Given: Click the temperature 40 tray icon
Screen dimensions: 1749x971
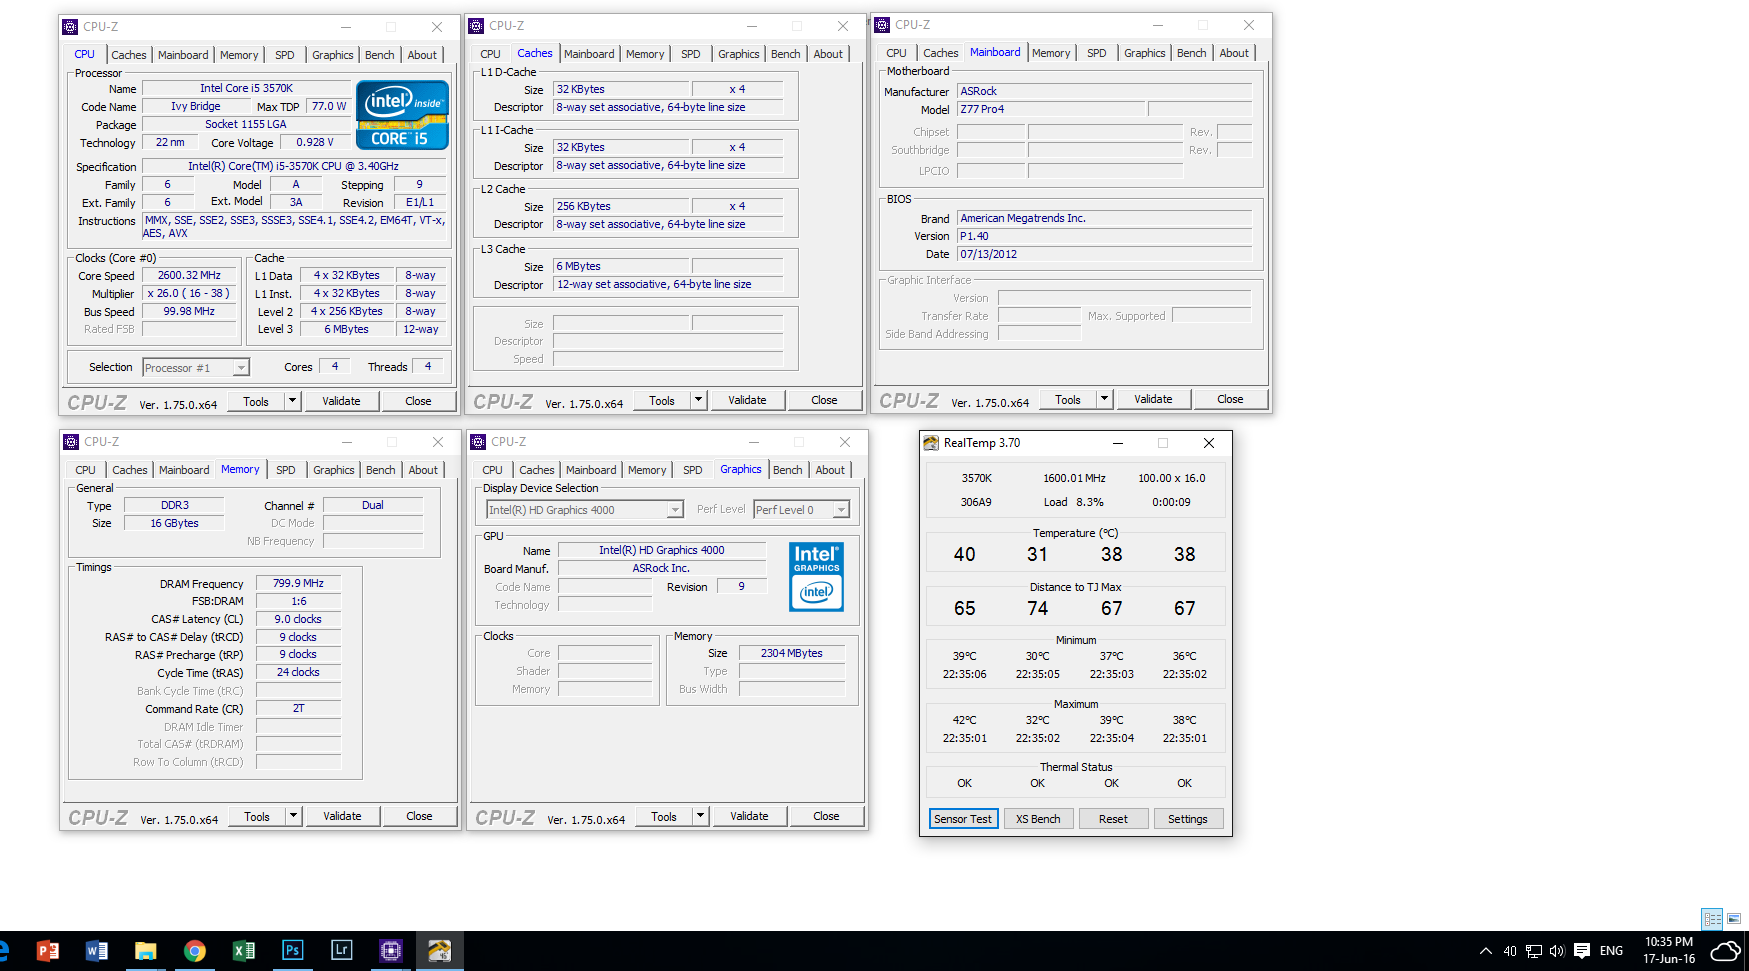Looking at the screenshot, I should (1510, 951).
